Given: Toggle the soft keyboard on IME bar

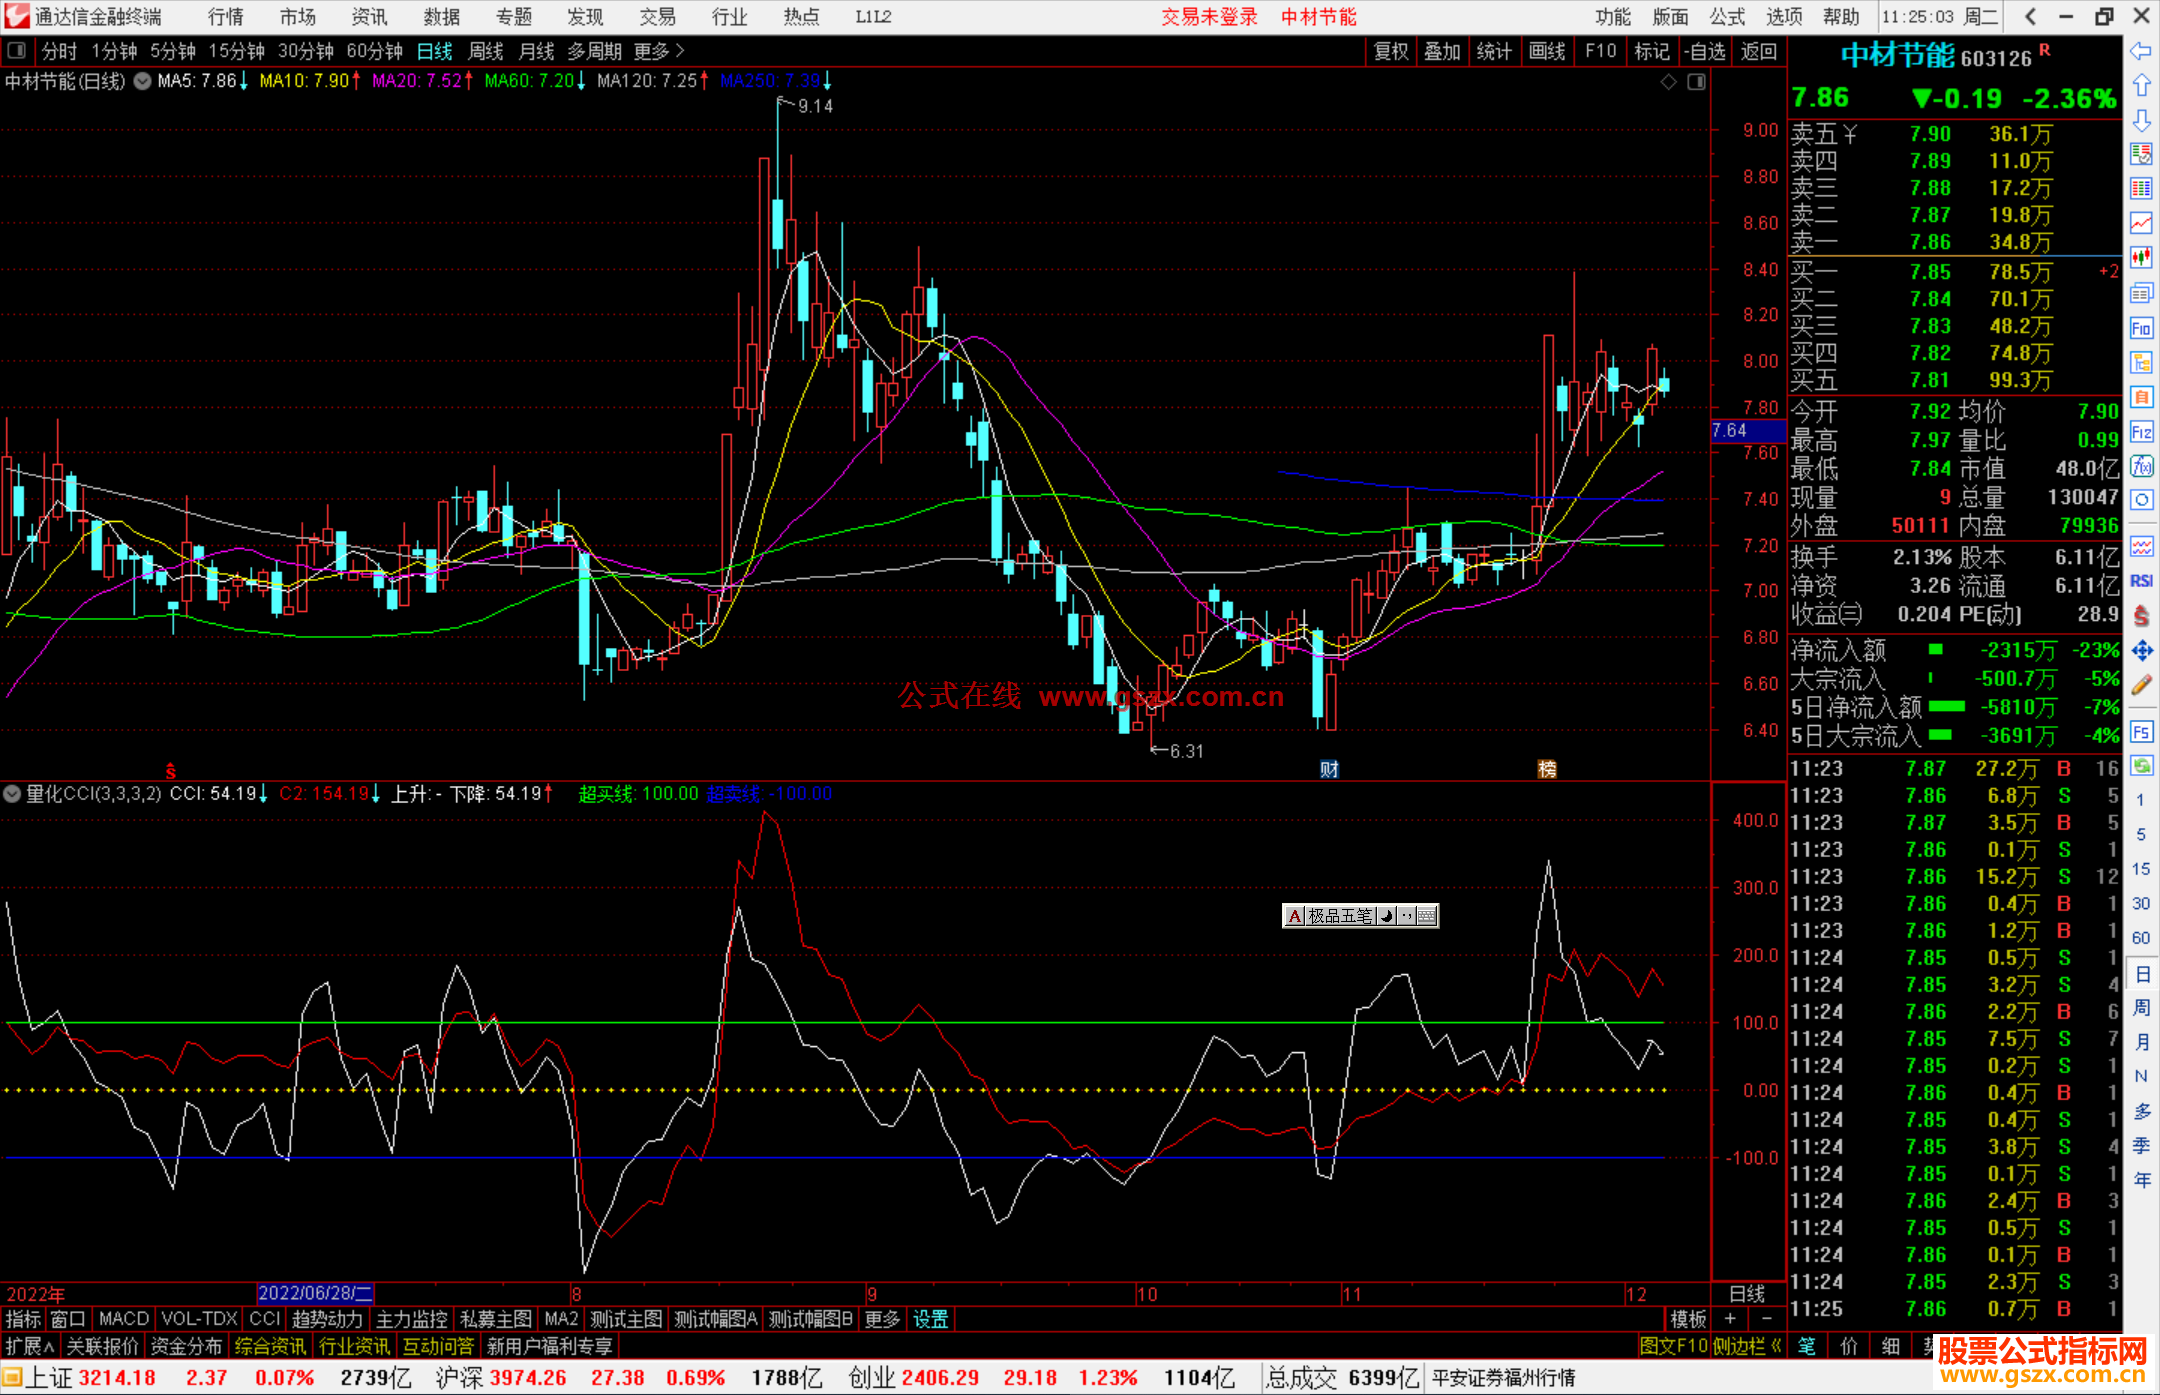Looking at the screenshot, I should click(x=1427, y=916).
